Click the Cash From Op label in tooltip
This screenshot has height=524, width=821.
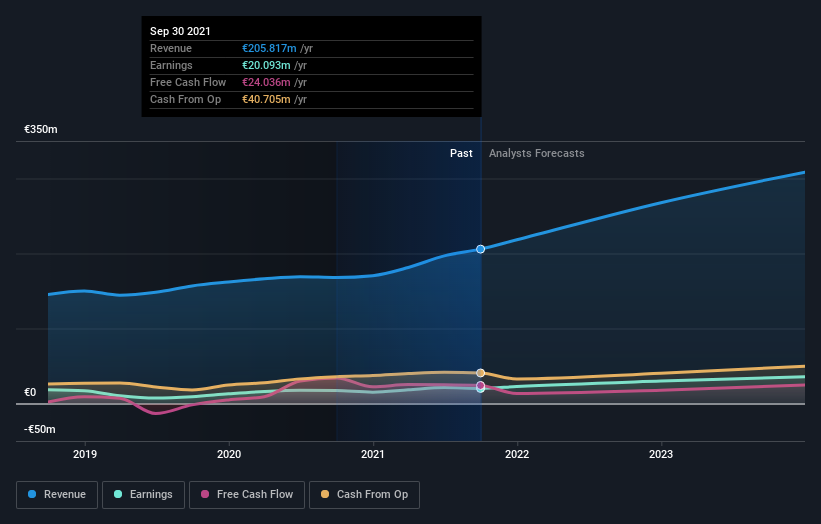tap(185, 99)
